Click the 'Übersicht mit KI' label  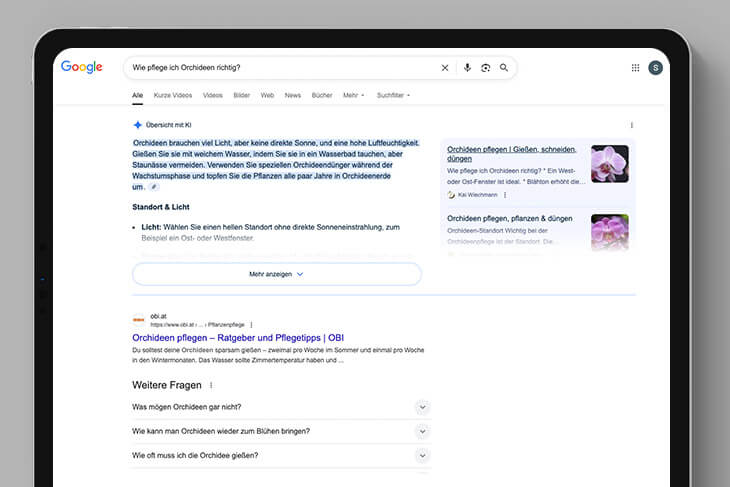(169, 125)
